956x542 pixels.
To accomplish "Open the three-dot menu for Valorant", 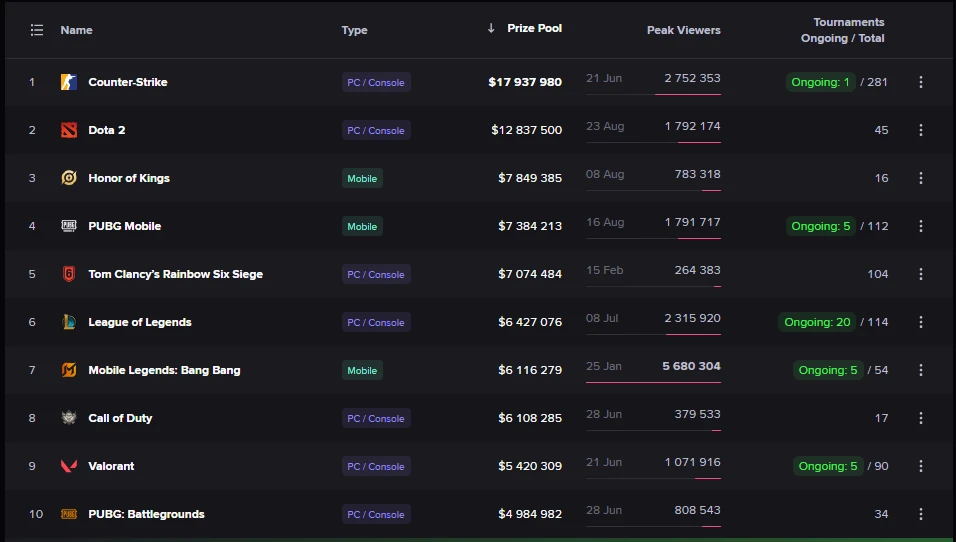I will click(921, 466).
